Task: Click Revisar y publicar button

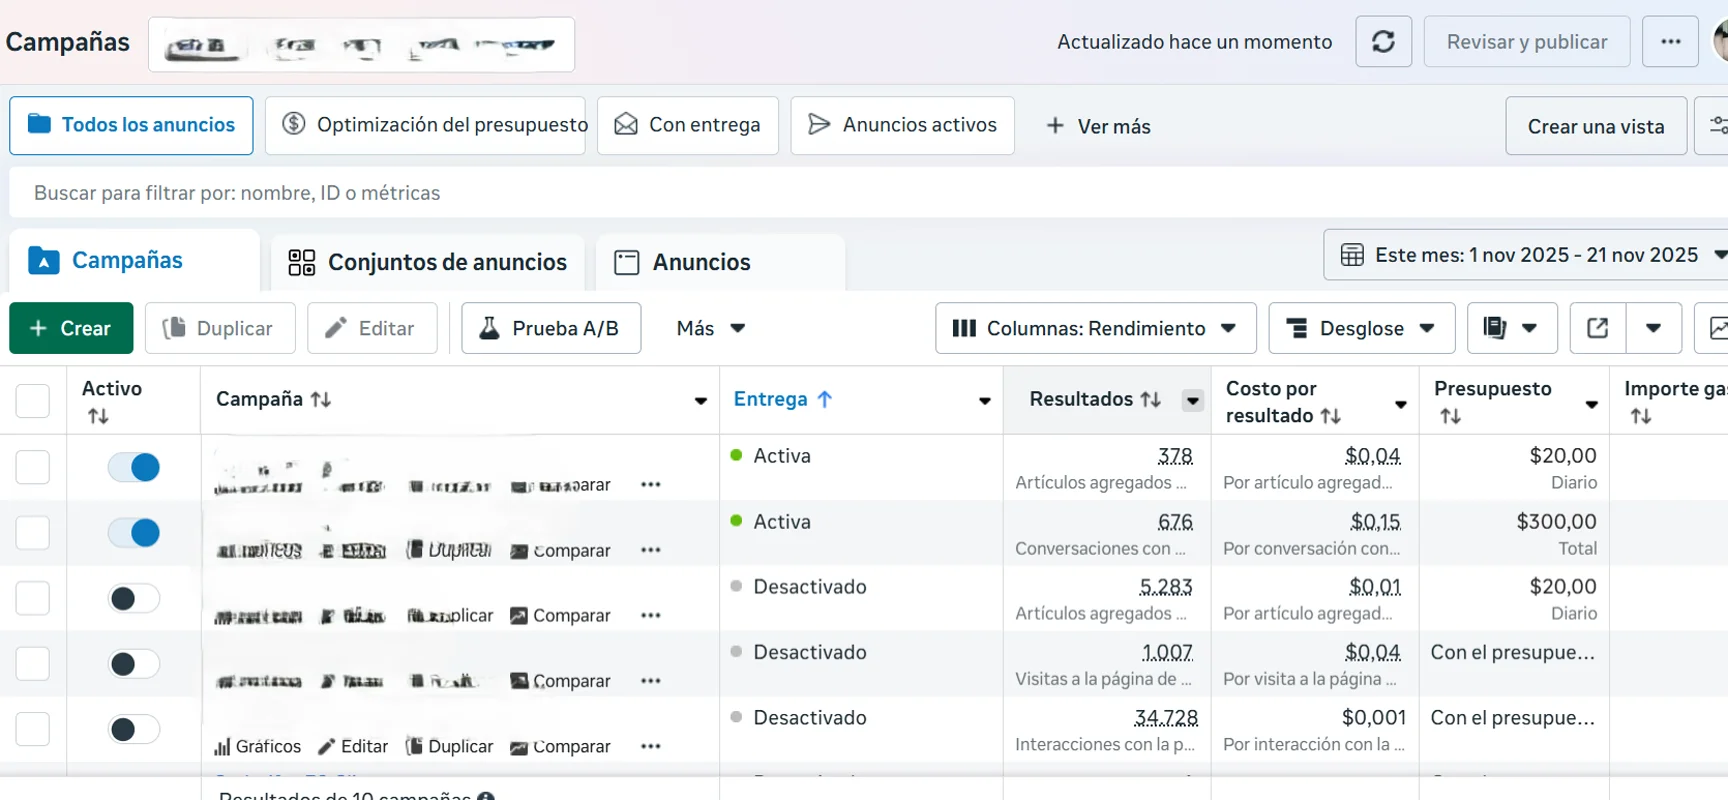Action: pos(1527,42)
